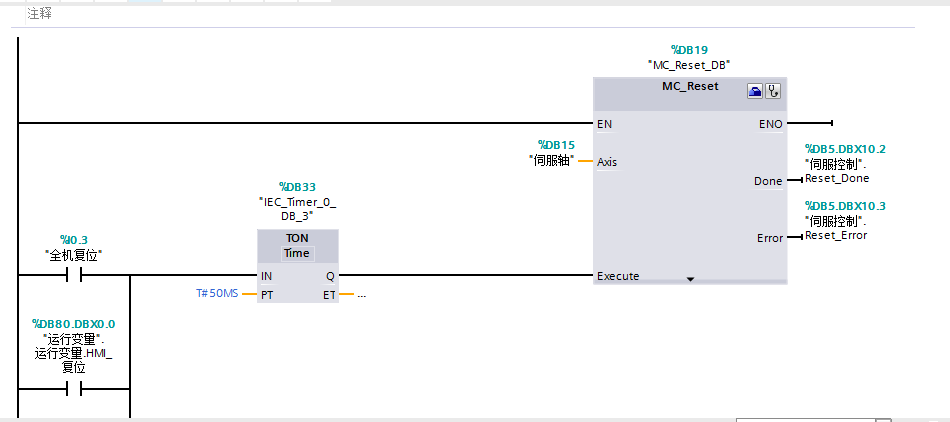950x422 pixels.
Task: Select the "伺服轴" Axis operand
Action: pyautogui.click(x=551, y=161)
